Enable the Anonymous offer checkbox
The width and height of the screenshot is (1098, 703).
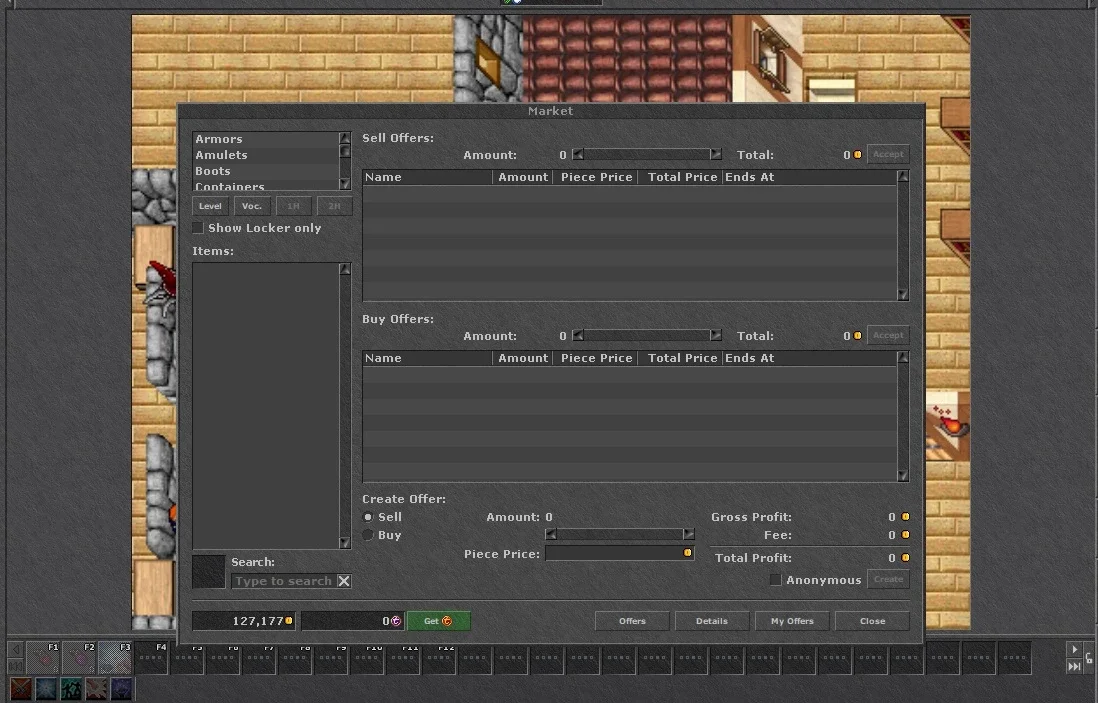(775, 580)
